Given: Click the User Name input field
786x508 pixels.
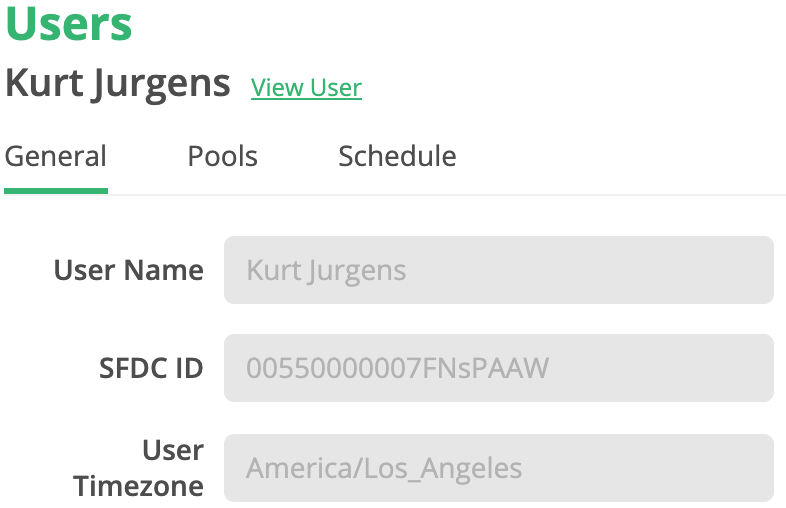Looking at the screenshot, I should click(498, 270).
